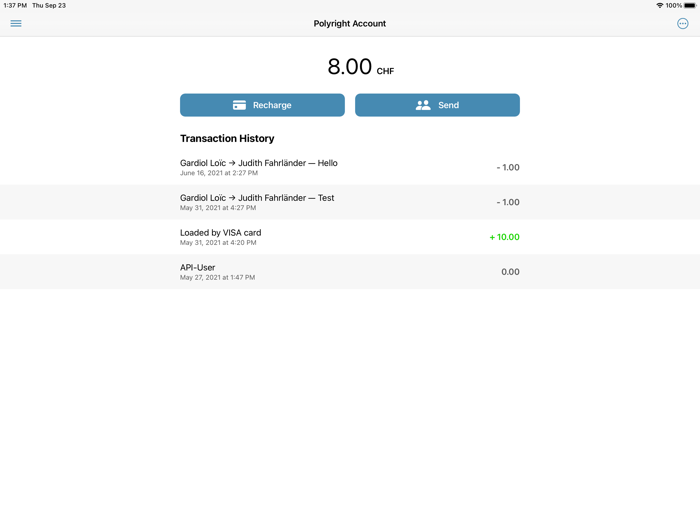Image resolution: width=700 pixels, height=525 pixels.
Task: Open the API-User transaction row
Action: 350,272
